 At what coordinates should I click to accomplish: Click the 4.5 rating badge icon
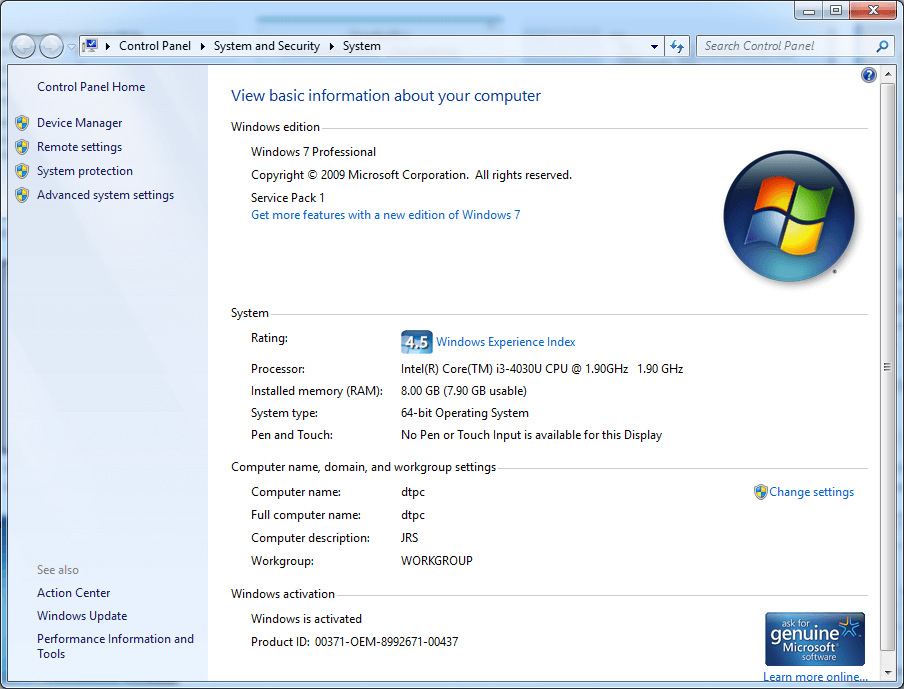click(x=416, y=342)
